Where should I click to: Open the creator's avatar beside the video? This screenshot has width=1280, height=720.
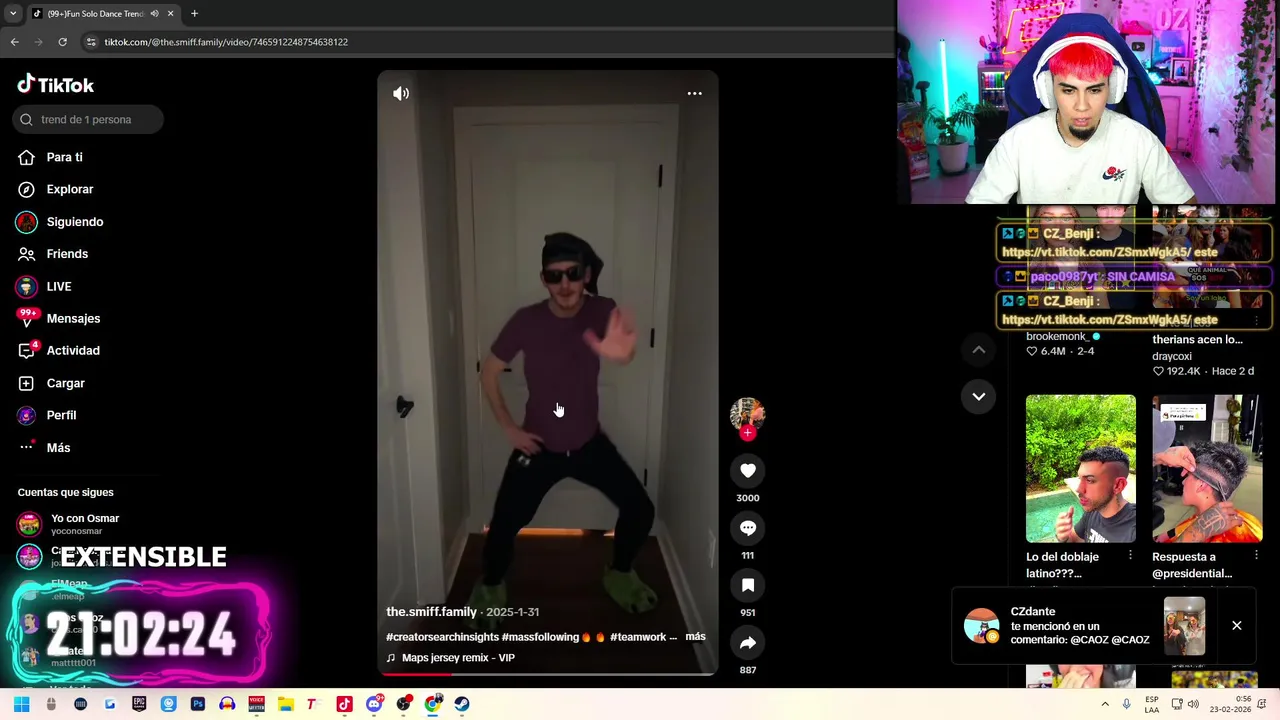coord(747,413)
